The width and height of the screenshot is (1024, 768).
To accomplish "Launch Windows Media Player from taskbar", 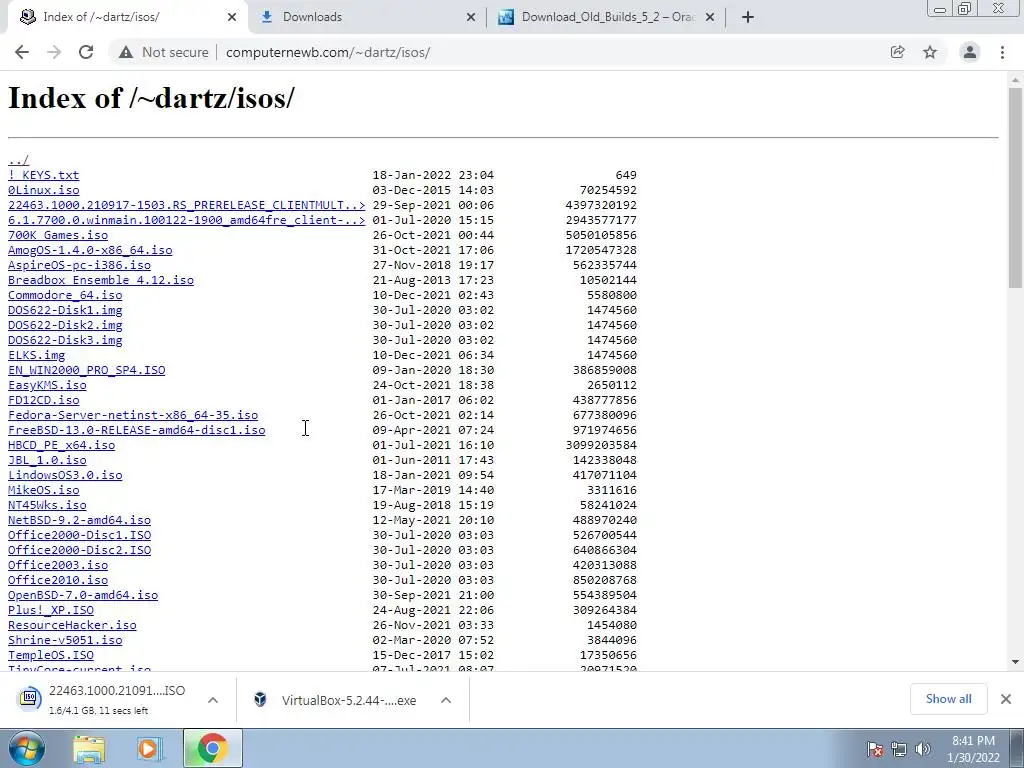I will pos(150,748).
